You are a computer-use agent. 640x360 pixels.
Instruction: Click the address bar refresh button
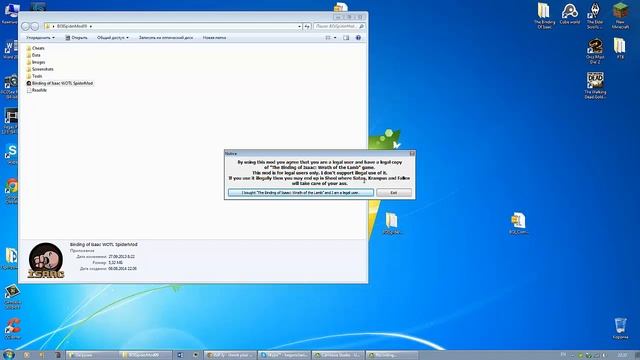307,26
